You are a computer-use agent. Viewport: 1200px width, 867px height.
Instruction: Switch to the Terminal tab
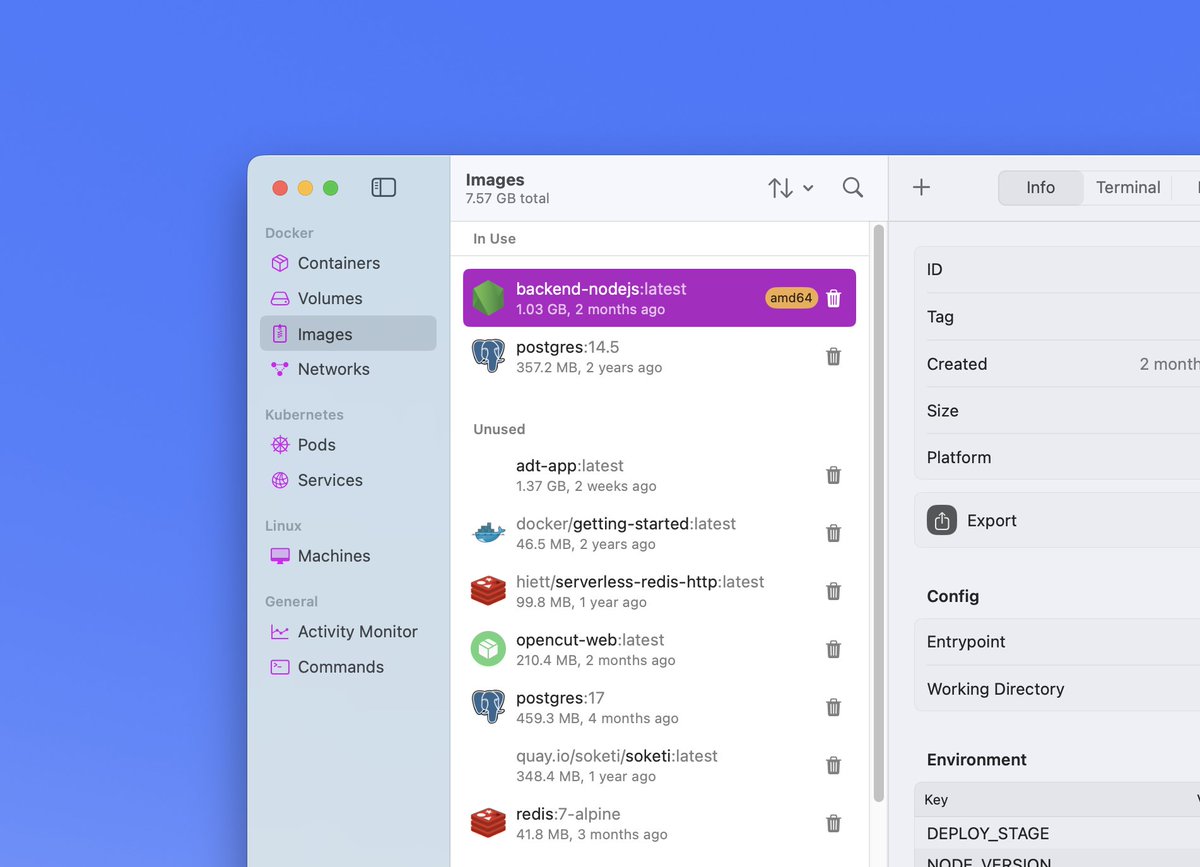pyautogui.click(x=1128, y=187)
